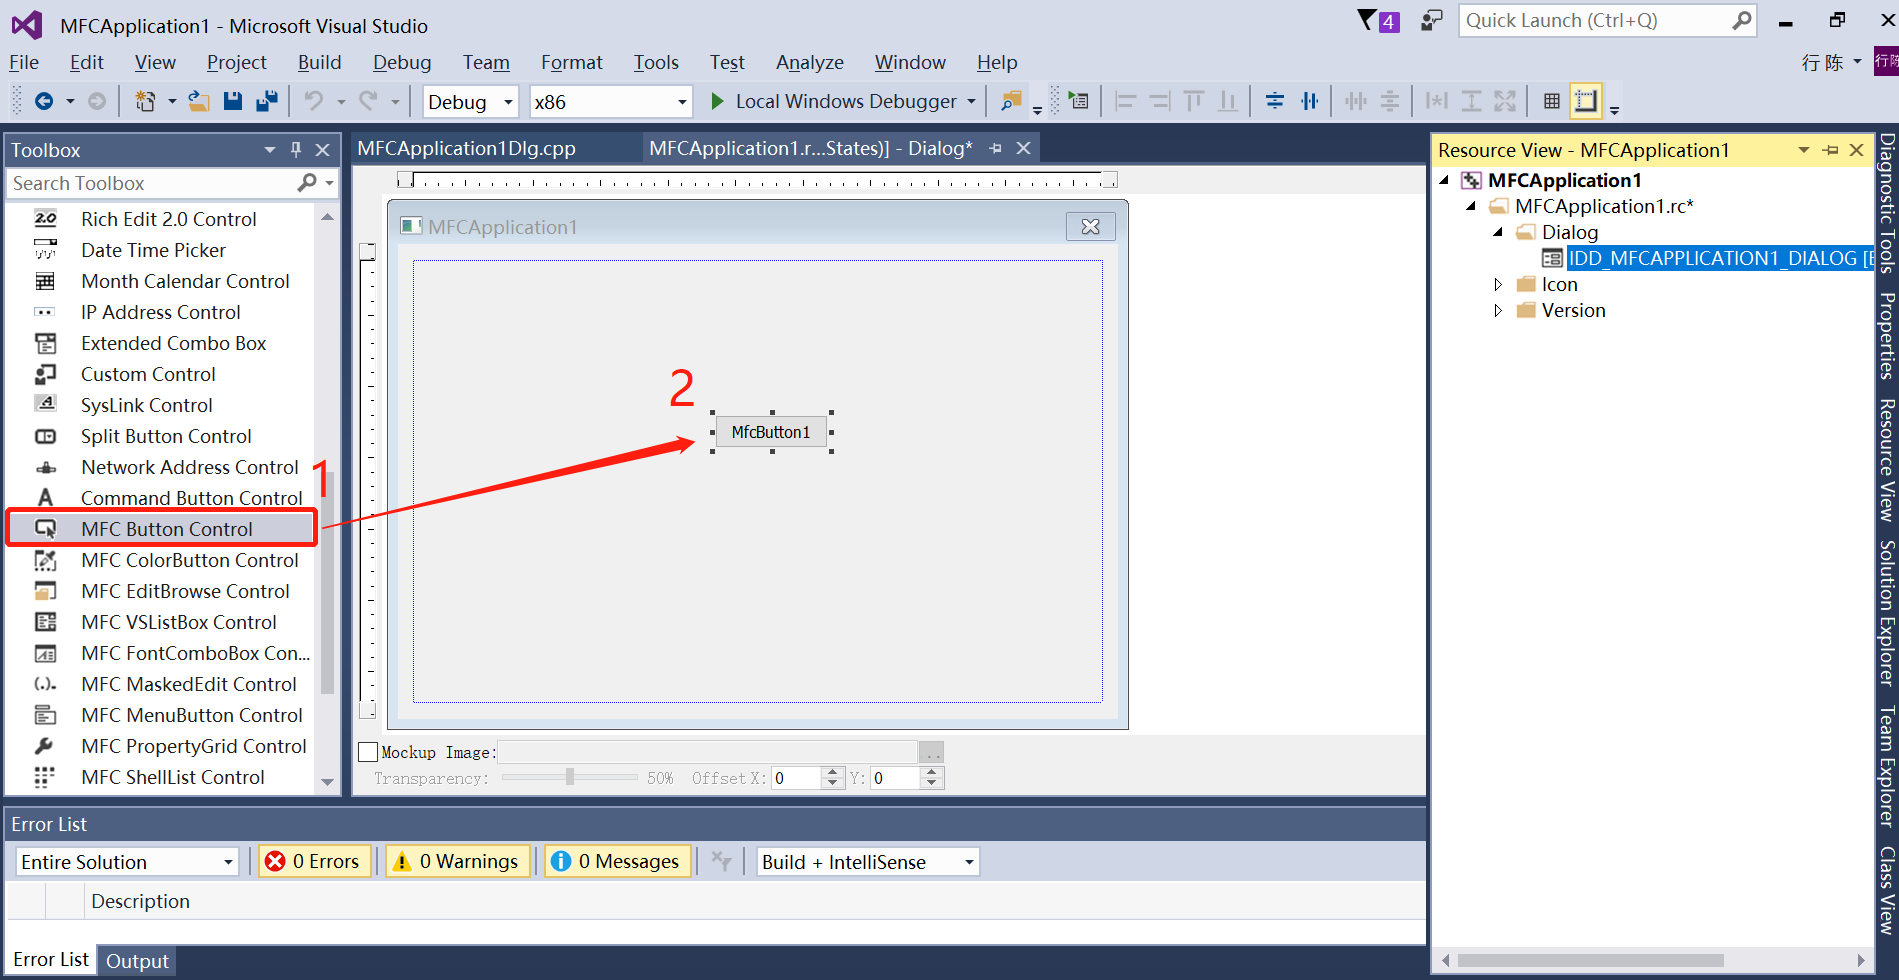Viewport: 1899px width, 980px height.
Task: Click the mockup image browse button
Action: click(x=931, y=752)
